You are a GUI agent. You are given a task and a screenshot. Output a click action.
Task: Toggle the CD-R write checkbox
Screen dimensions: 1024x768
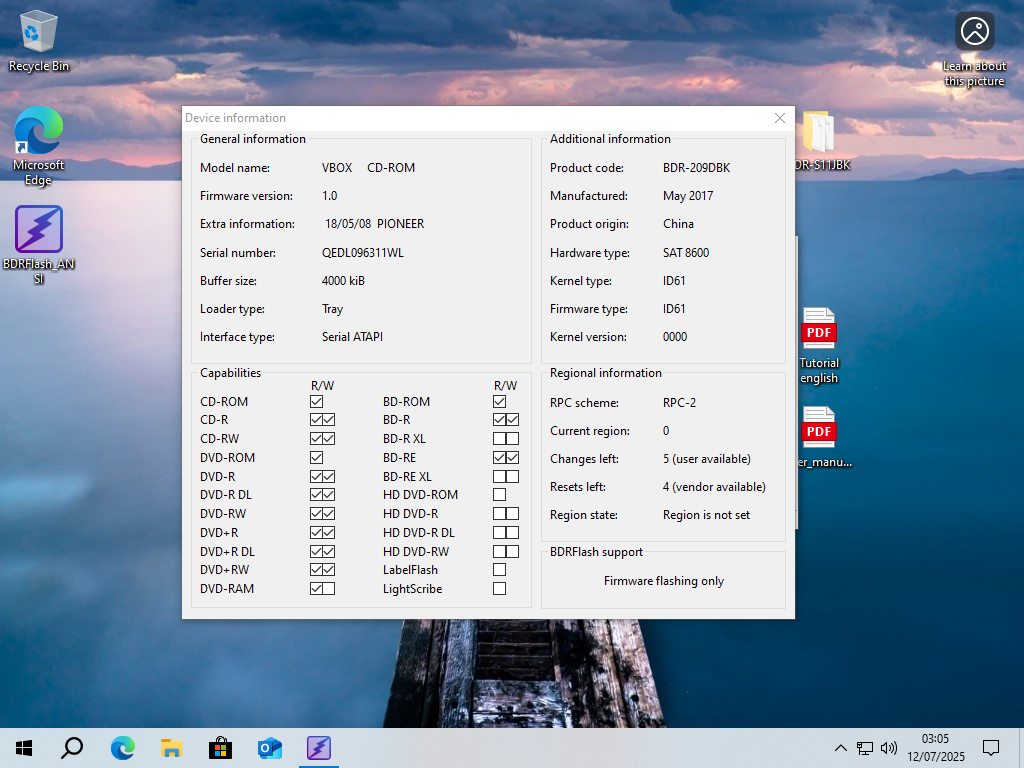pos(328,419)
